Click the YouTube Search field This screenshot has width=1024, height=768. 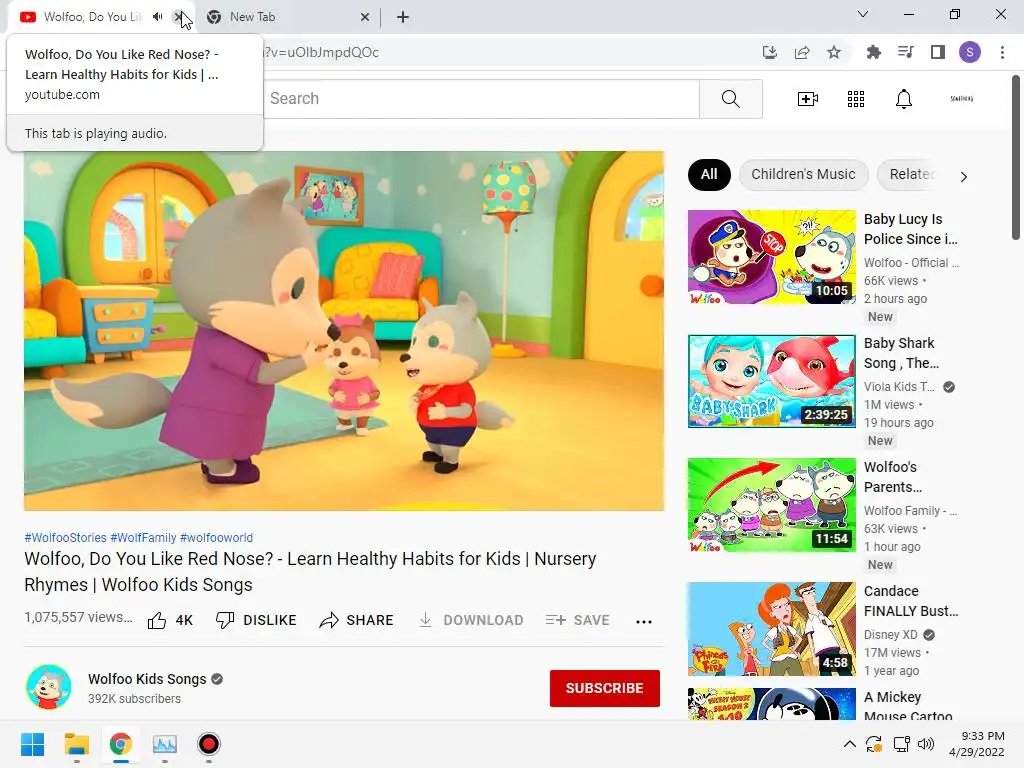click(x=481, y=99)
